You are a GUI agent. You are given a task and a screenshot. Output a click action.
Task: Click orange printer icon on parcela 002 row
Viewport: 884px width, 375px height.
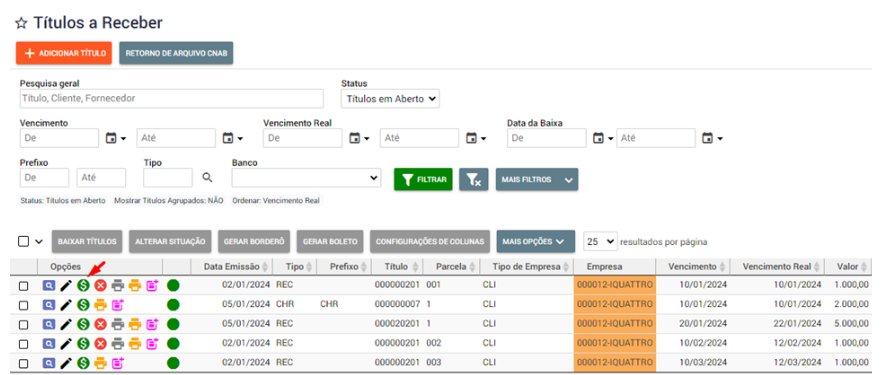pyautogui.click(x=135, y=343)
